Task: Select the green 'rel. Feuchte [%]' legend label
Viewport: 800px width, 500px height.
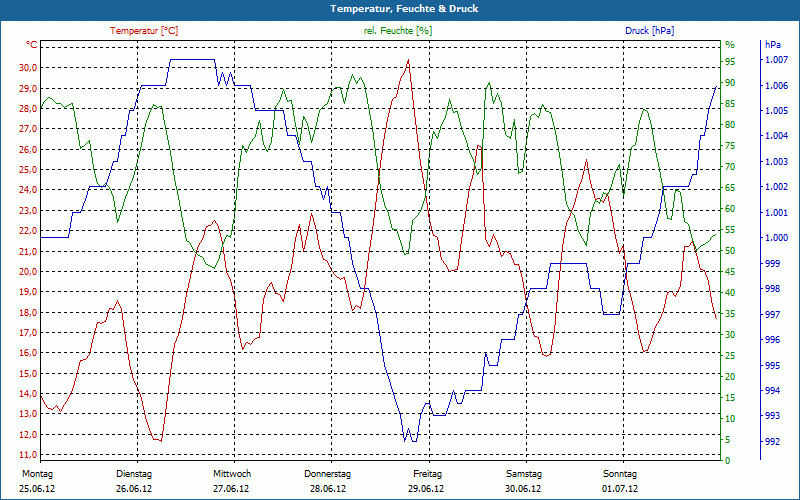Action: pos(398,31)
